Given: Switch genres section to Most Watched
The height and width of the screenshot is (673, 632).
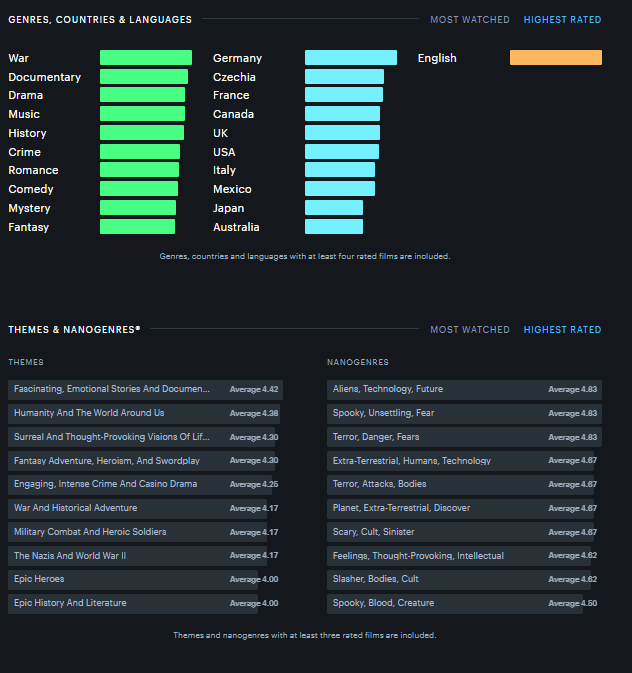Looking at the screenshot, I should click(x=469, y=20).
